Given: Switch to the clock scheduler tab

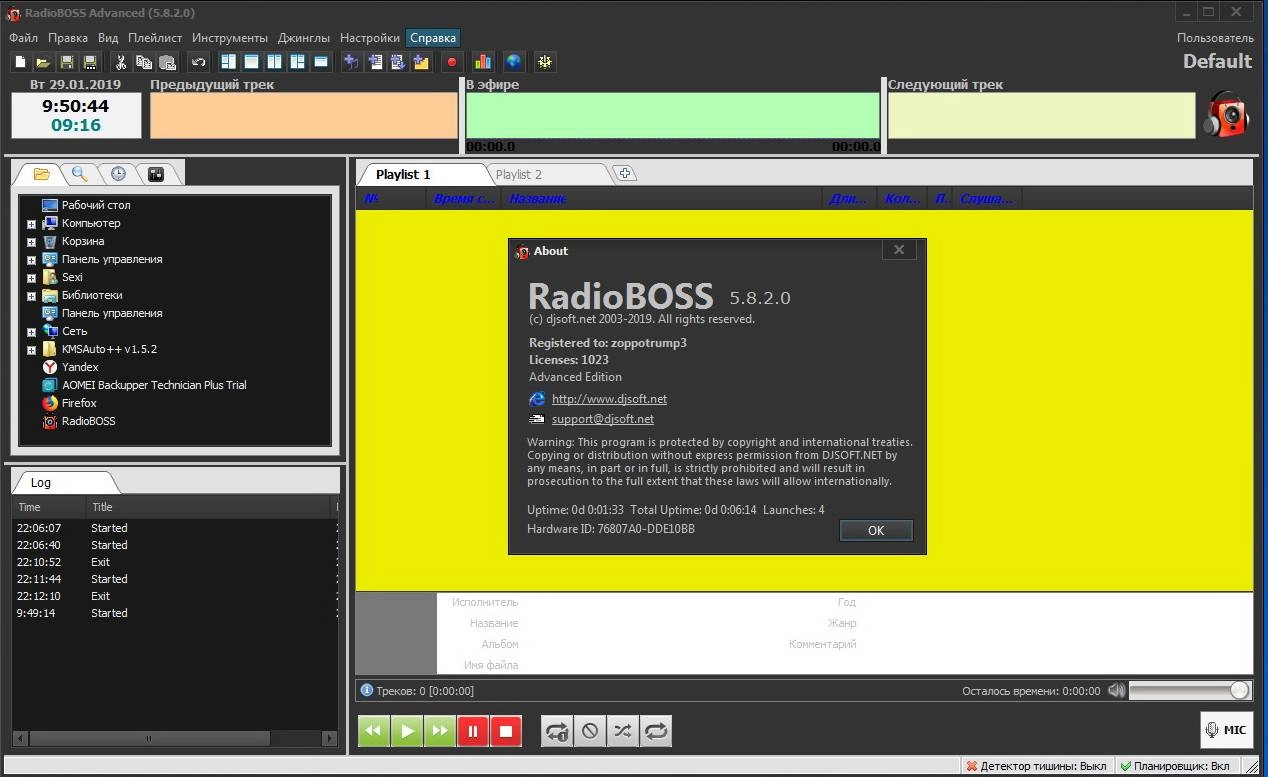Looking at the screenshot, I should click(x=118, y=174).
